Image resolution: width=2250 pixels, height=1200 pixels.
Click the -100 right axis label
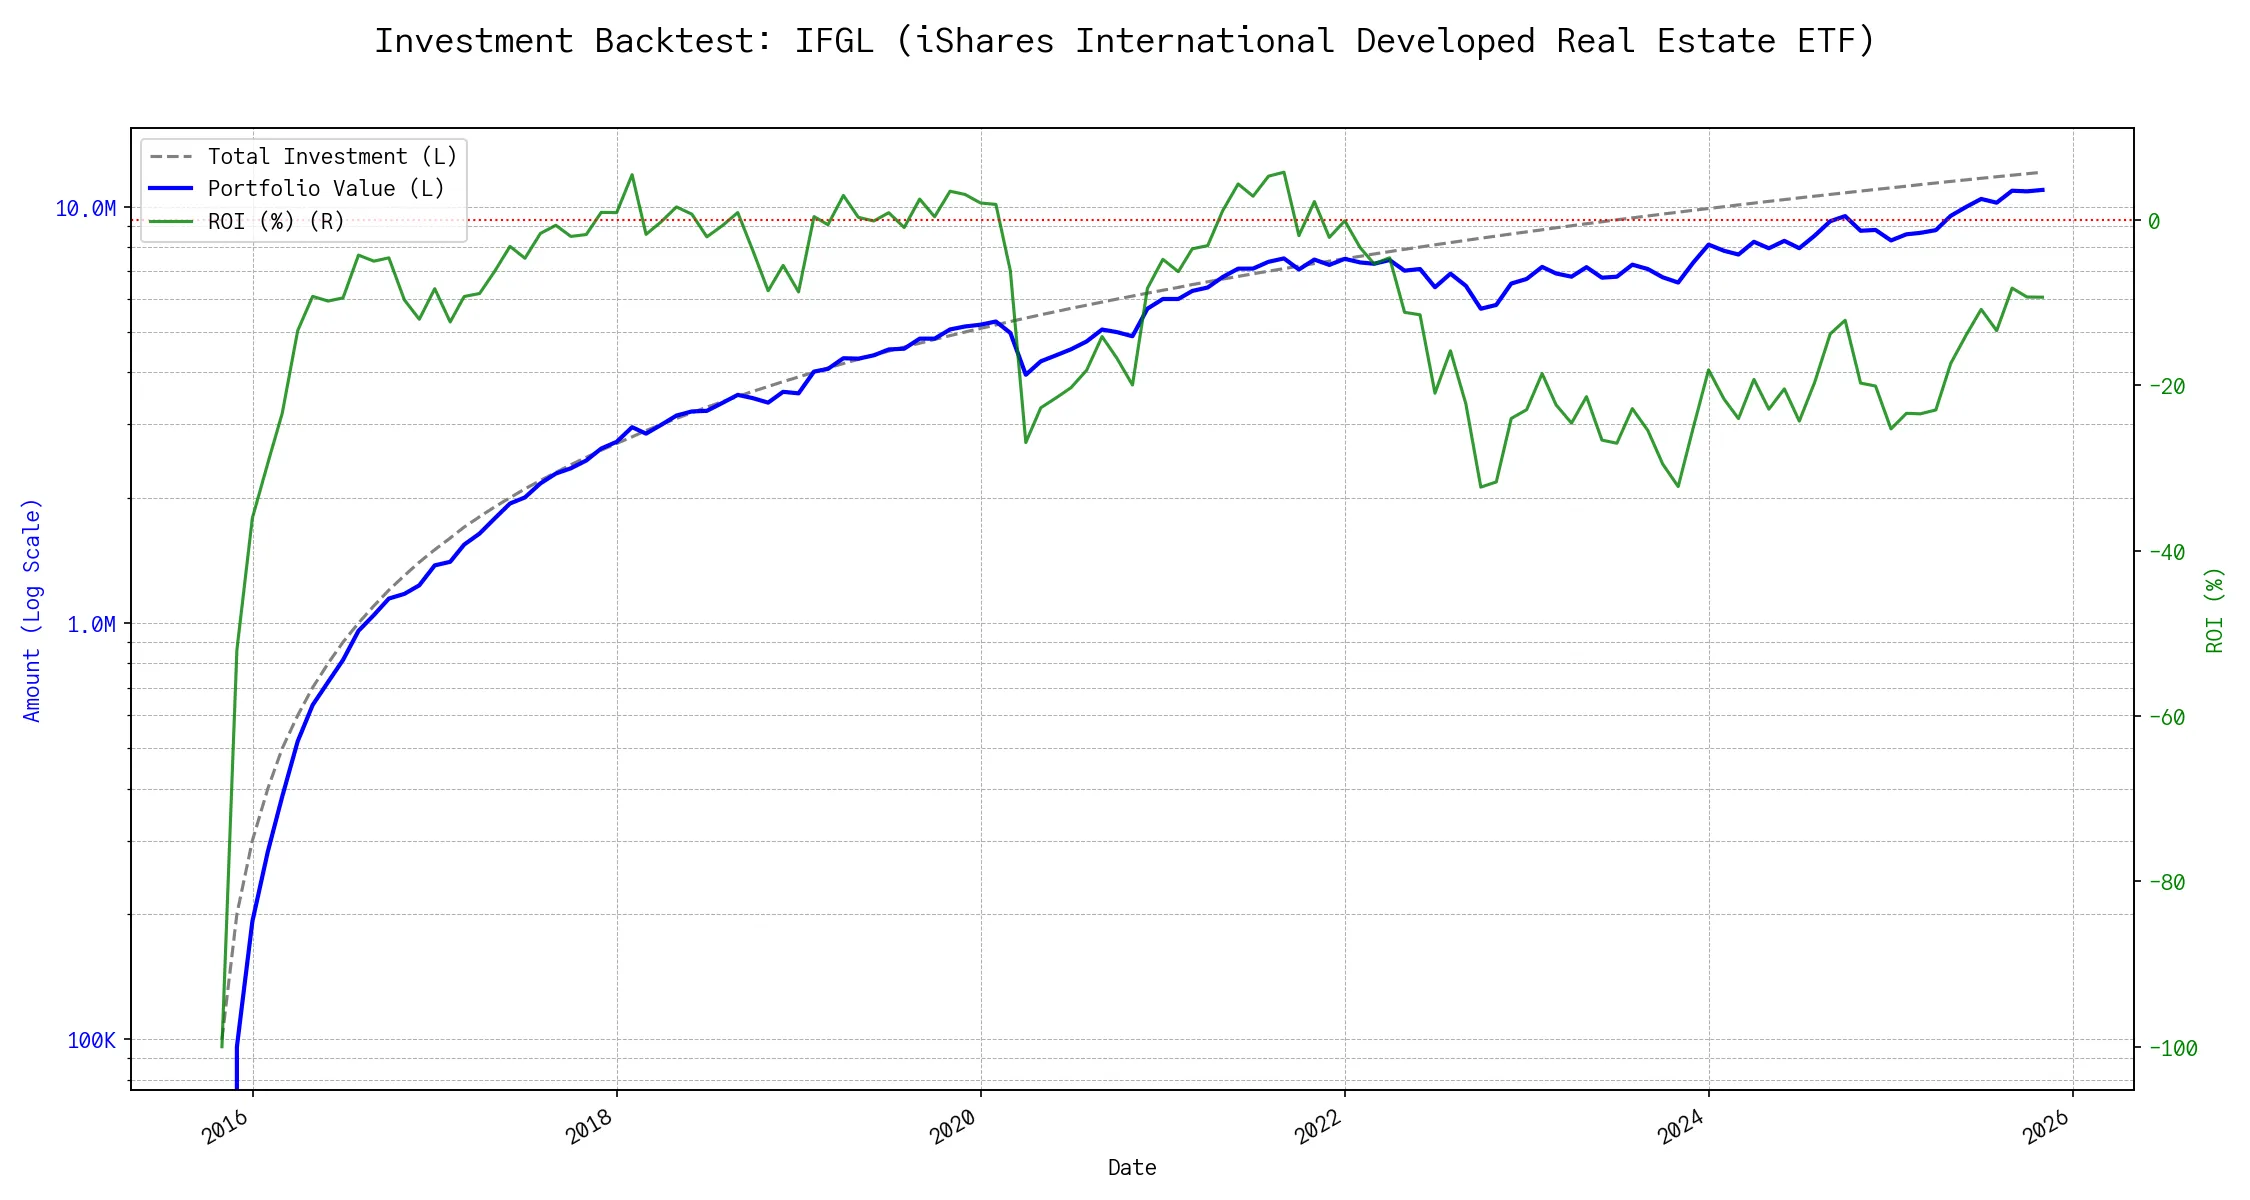(2172, 1048)
